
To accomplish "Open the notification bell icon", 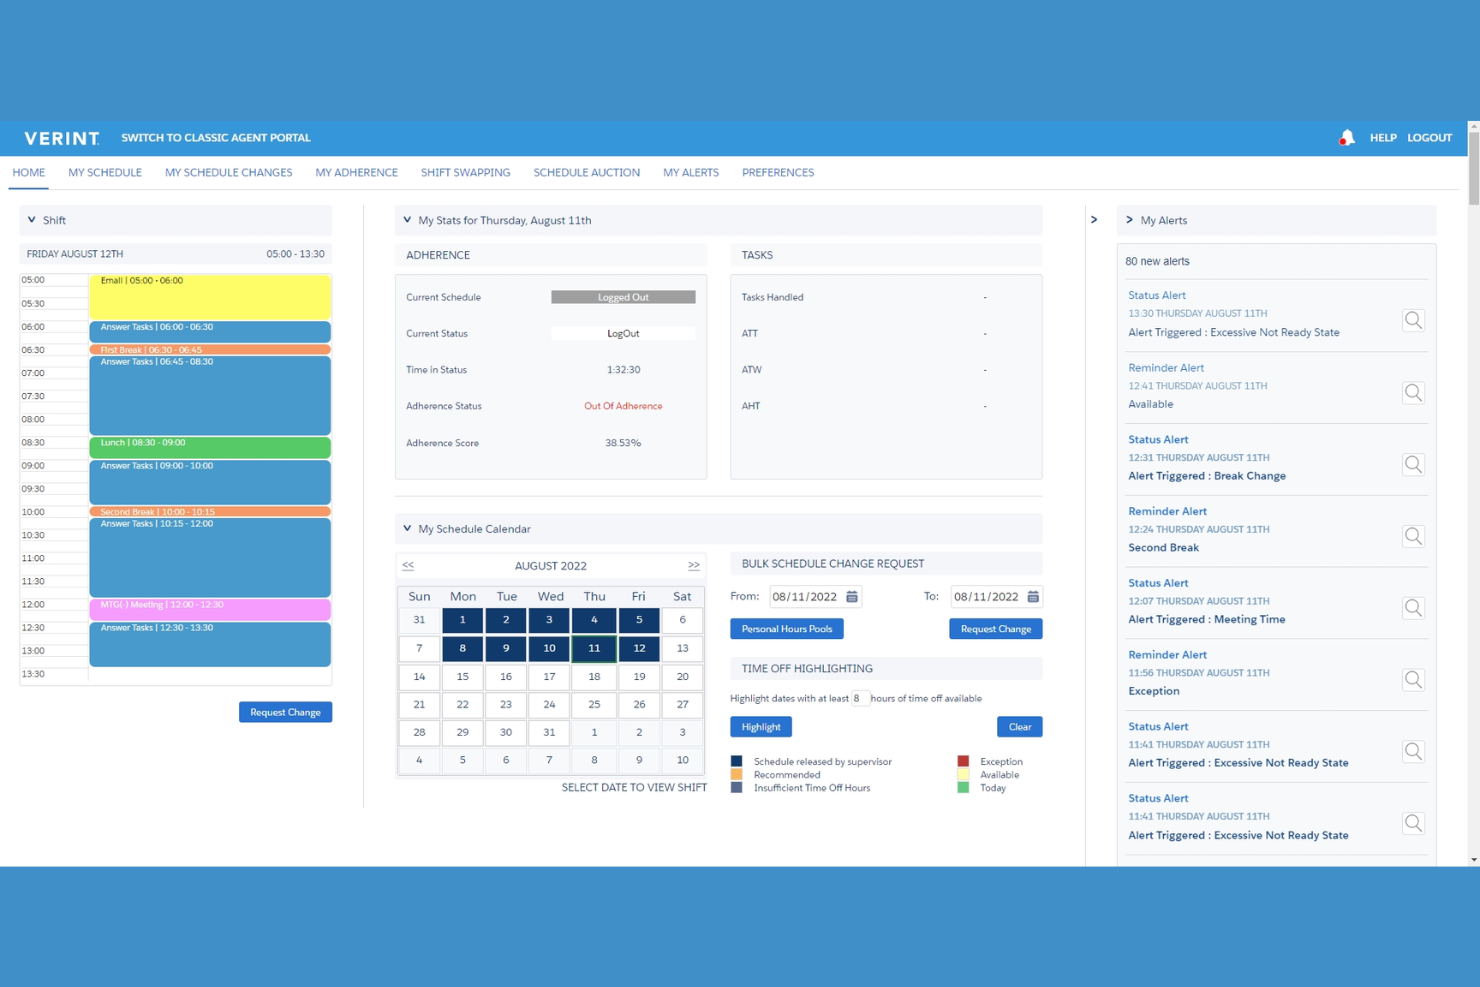I will point(1346,137).
